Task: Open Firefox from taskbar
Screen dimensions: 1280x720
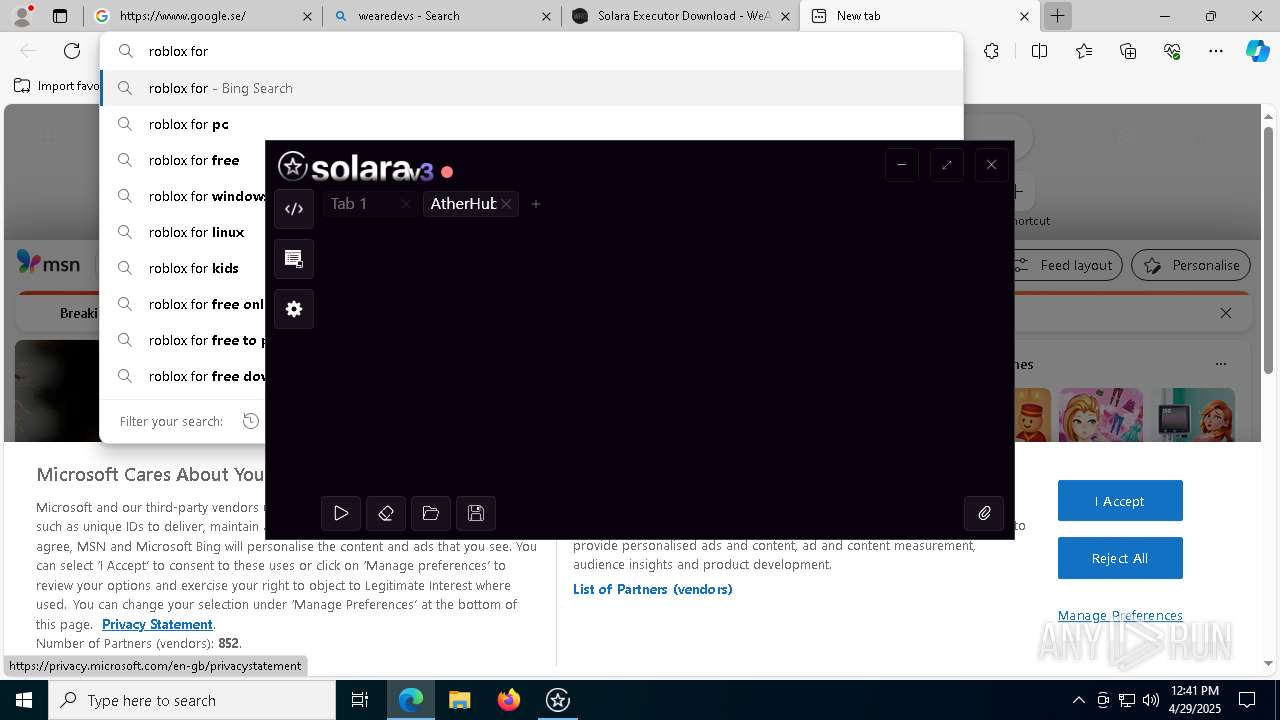Action: (509, 700)
